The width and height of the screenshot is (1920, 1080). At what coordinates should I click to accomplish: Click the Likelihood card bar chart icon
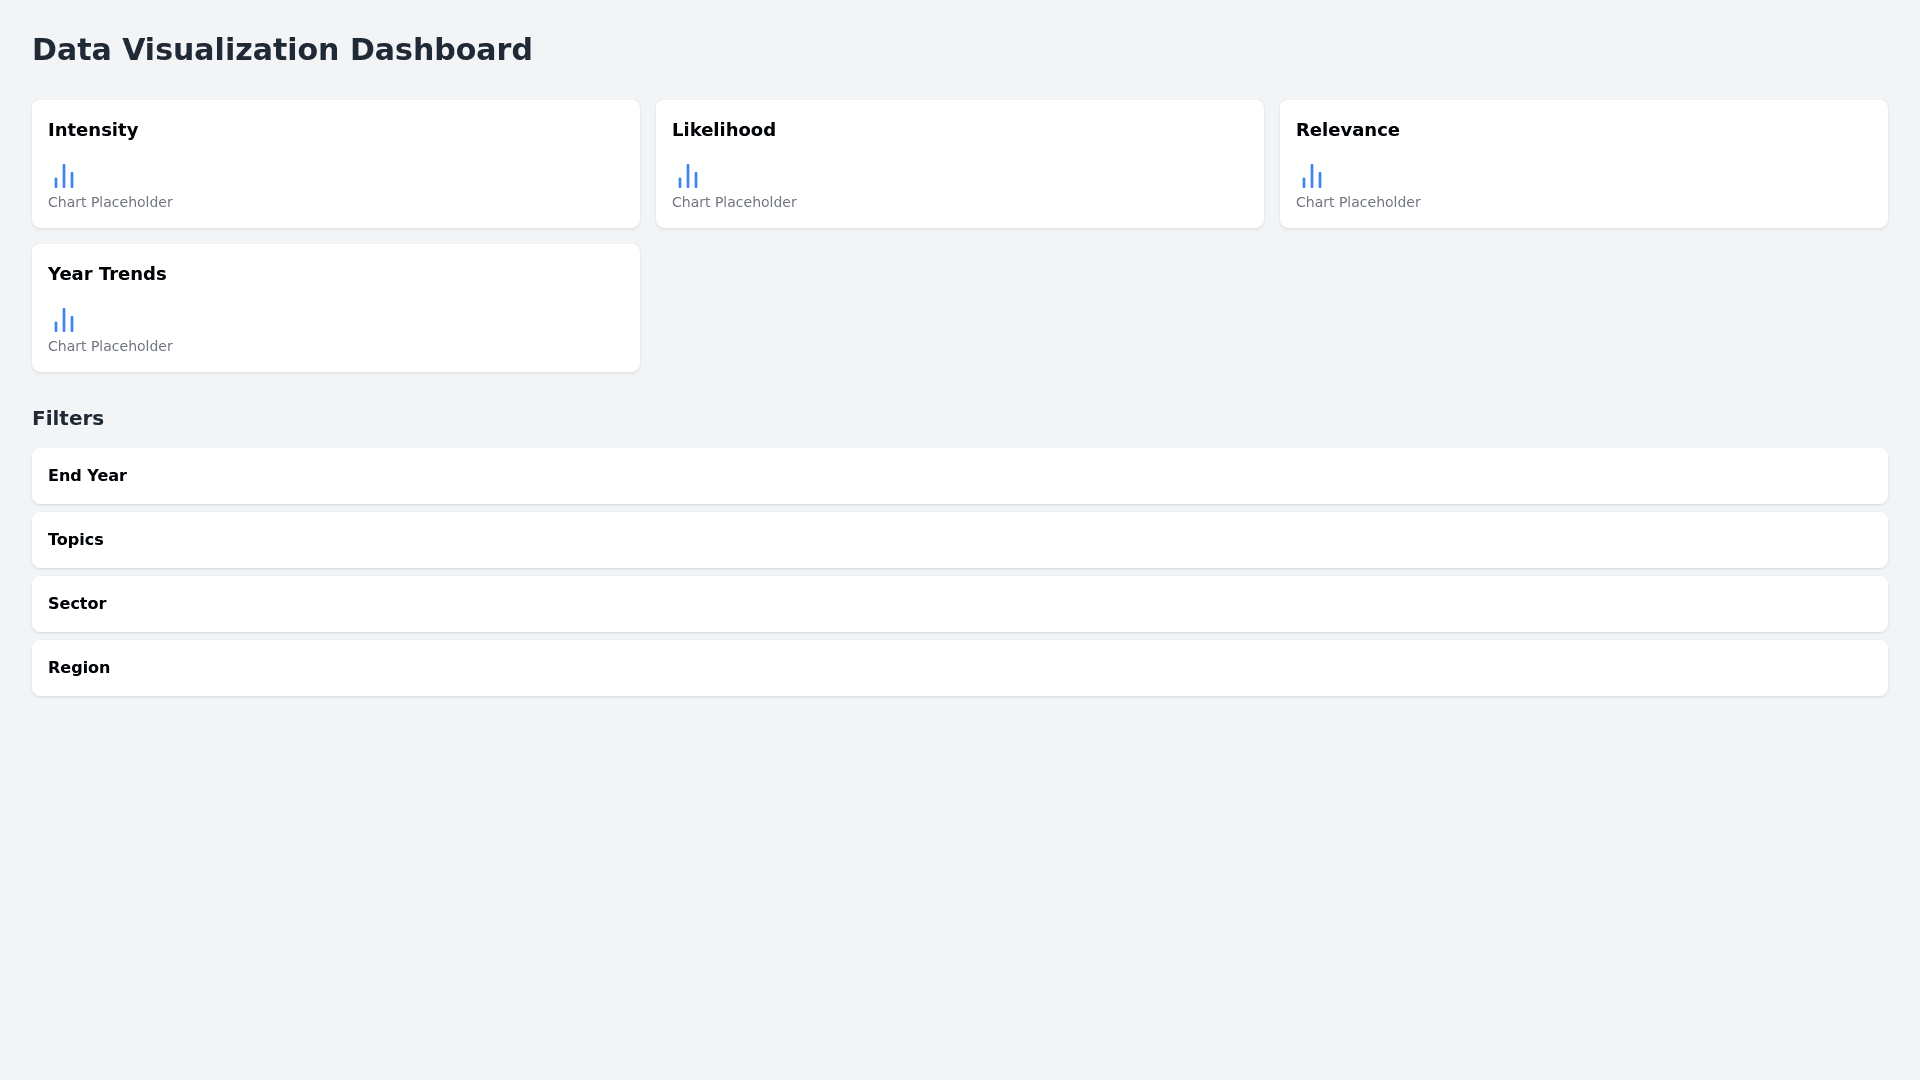[x=688, y=177]
